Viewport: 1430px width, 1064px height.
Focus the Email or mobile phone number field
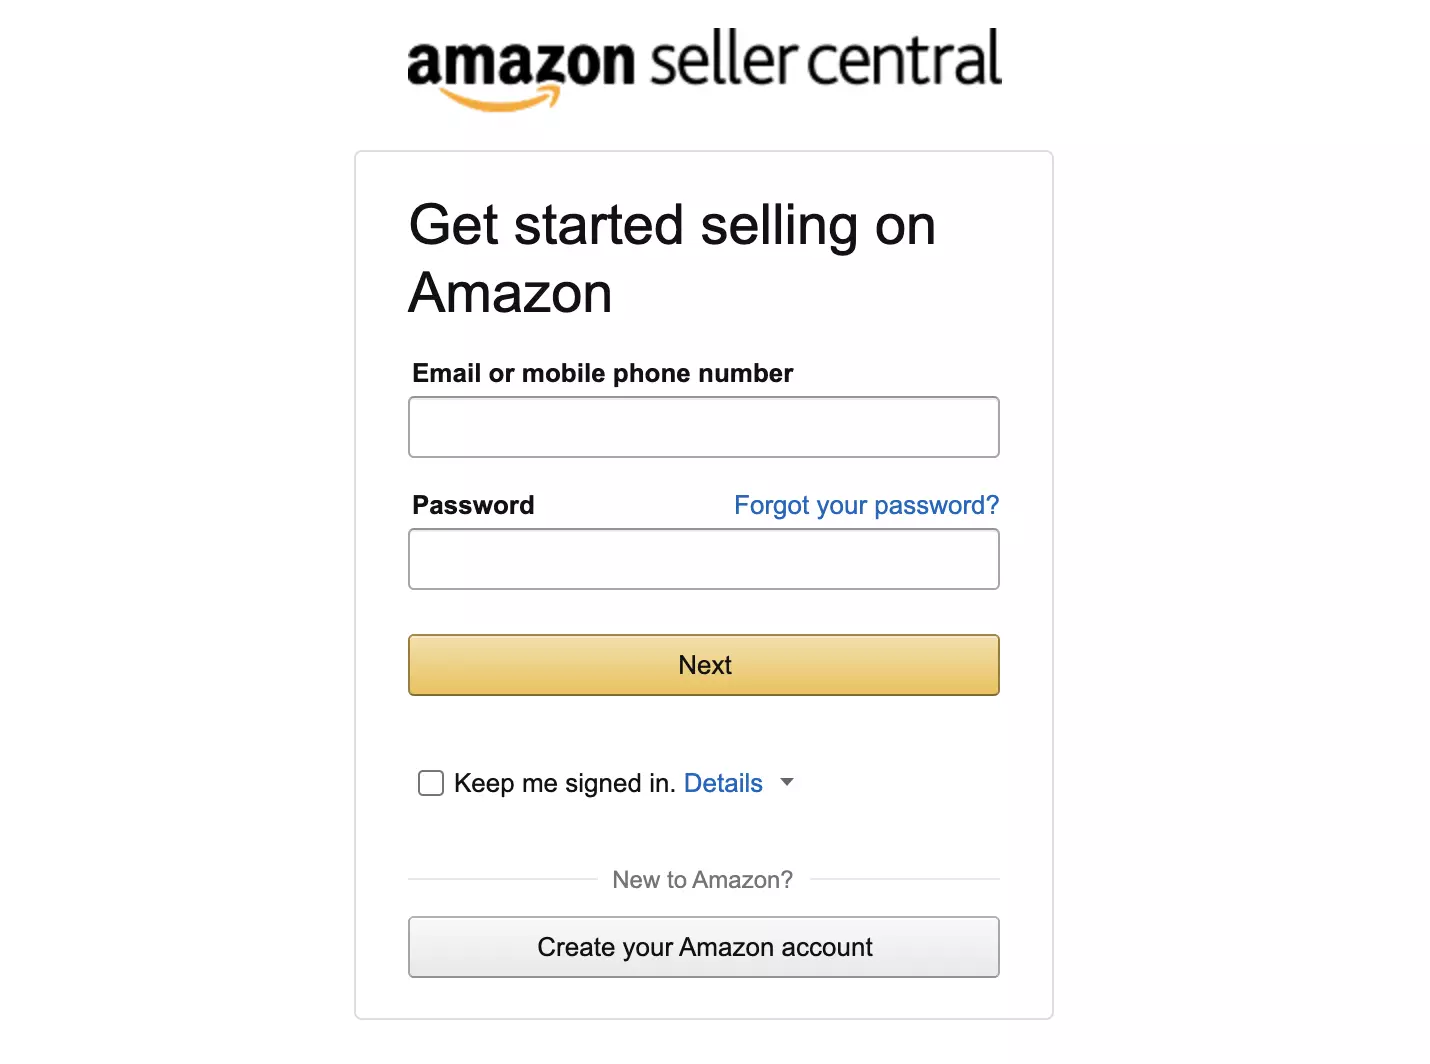click(x=704, y=427)
